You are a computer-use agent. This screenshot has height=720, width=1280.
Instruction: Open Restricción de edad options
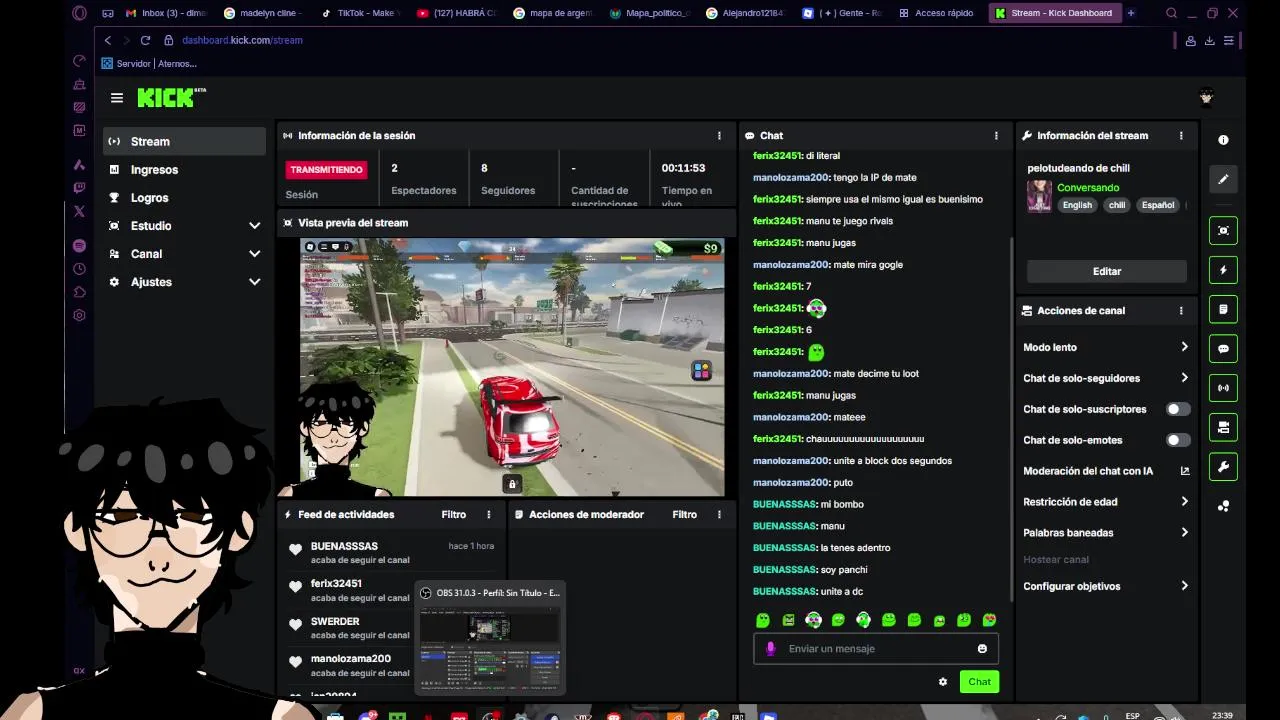point(1106,502)
